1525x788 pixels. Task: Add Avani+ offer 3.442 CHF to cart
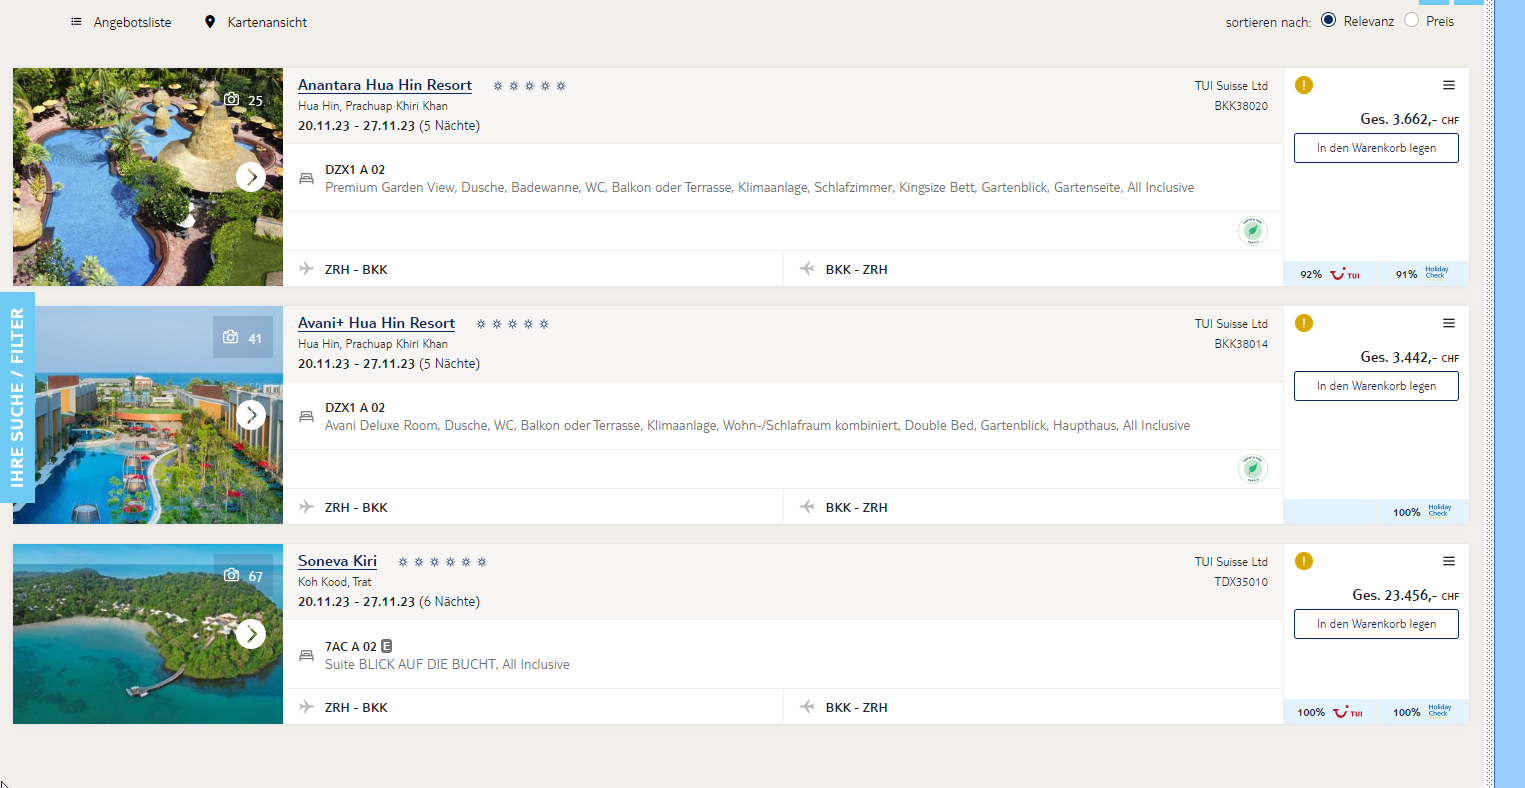point(1376,386)
